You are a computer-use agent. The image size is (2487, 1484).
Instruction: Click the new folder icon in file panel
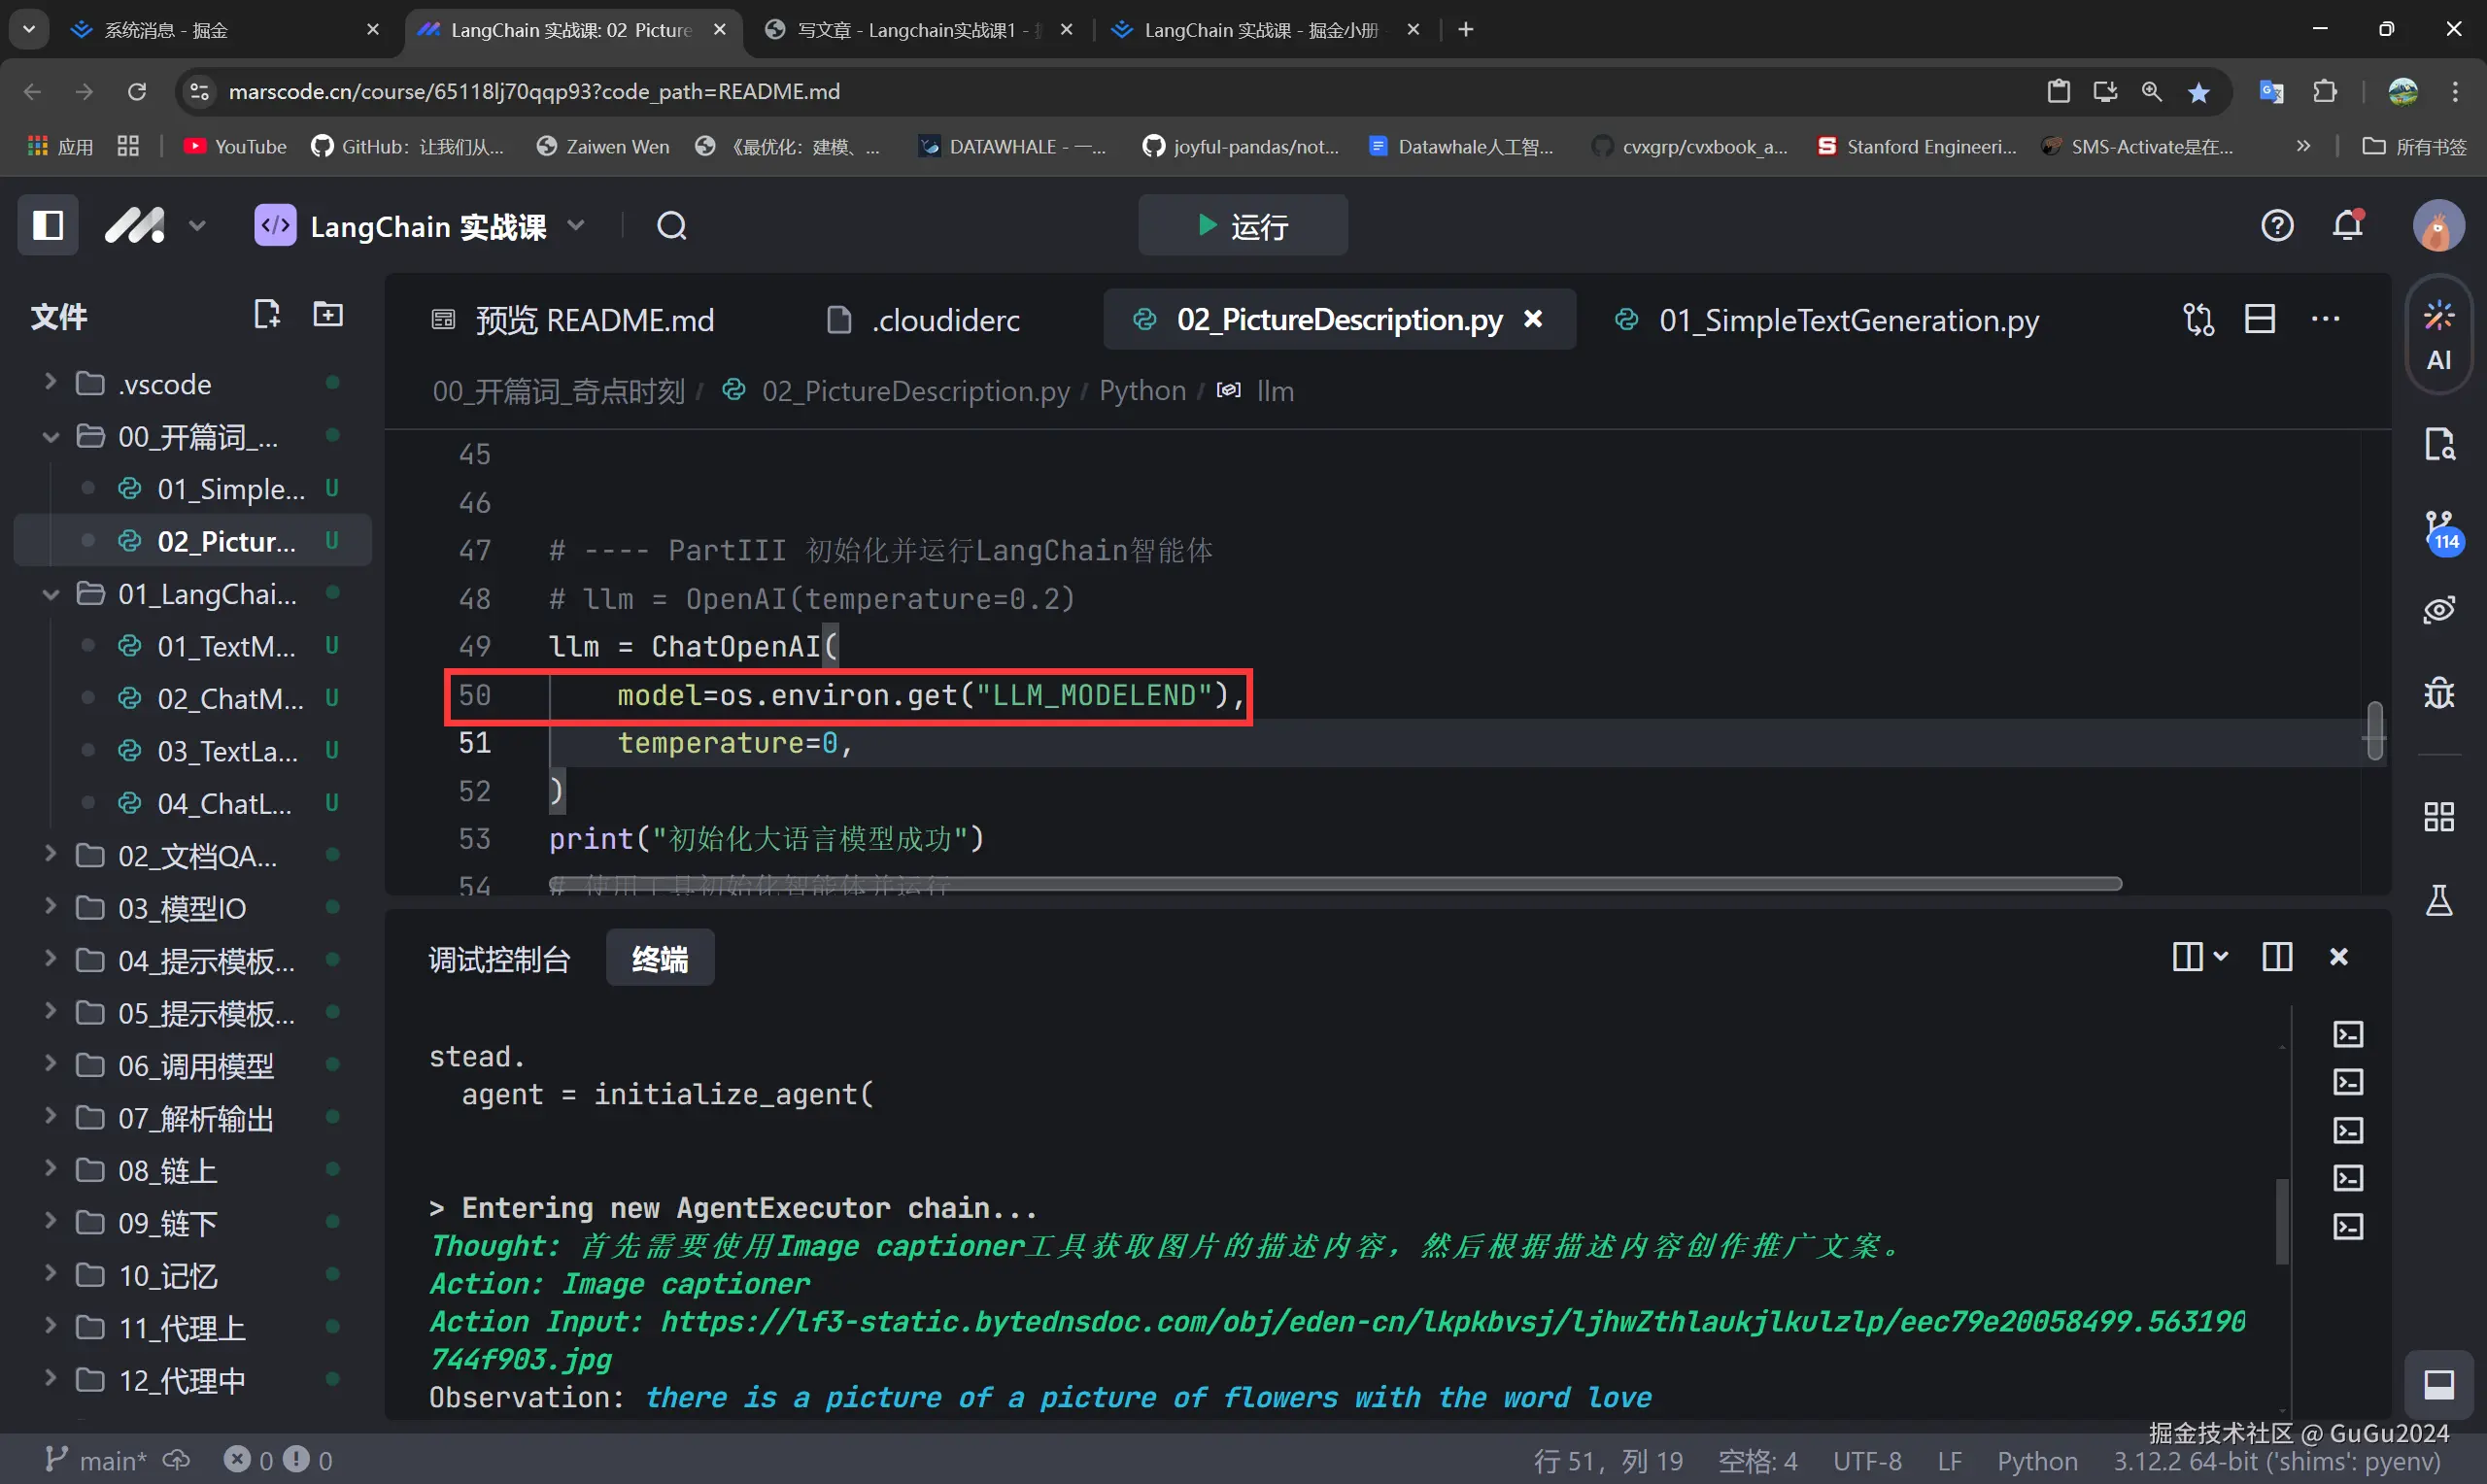pyautogui.click(x=328, y=315)
